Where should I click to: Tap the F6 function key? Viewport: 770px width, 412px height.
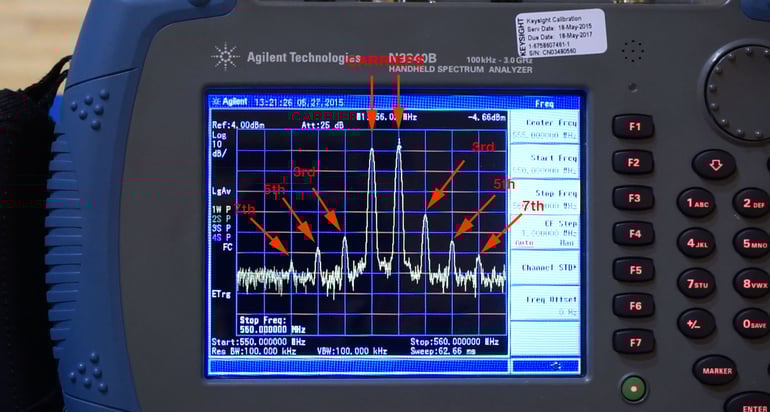(635, 306)
